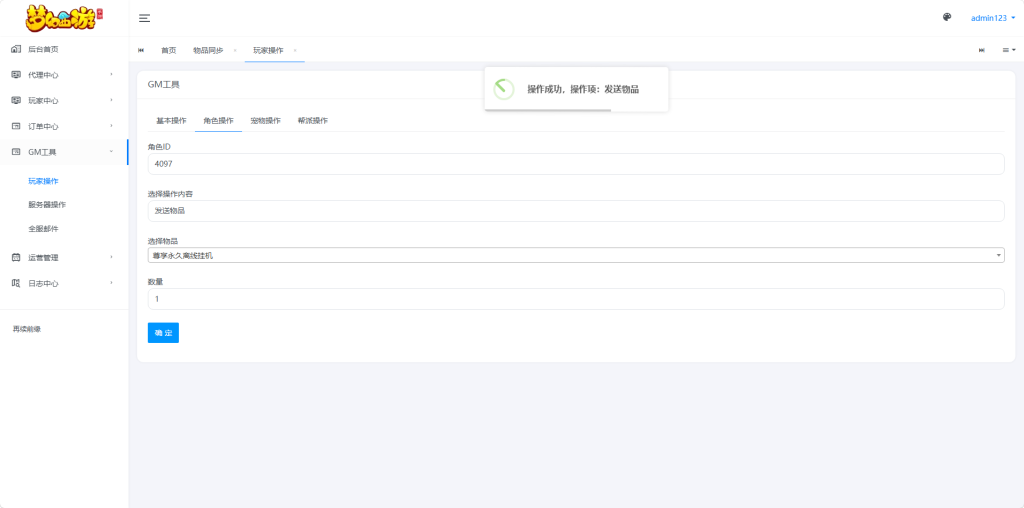Switch to the 宠物操作 tab
Image resolution: width=1024 pixels, height=508 pixels.
coord(265,121)
